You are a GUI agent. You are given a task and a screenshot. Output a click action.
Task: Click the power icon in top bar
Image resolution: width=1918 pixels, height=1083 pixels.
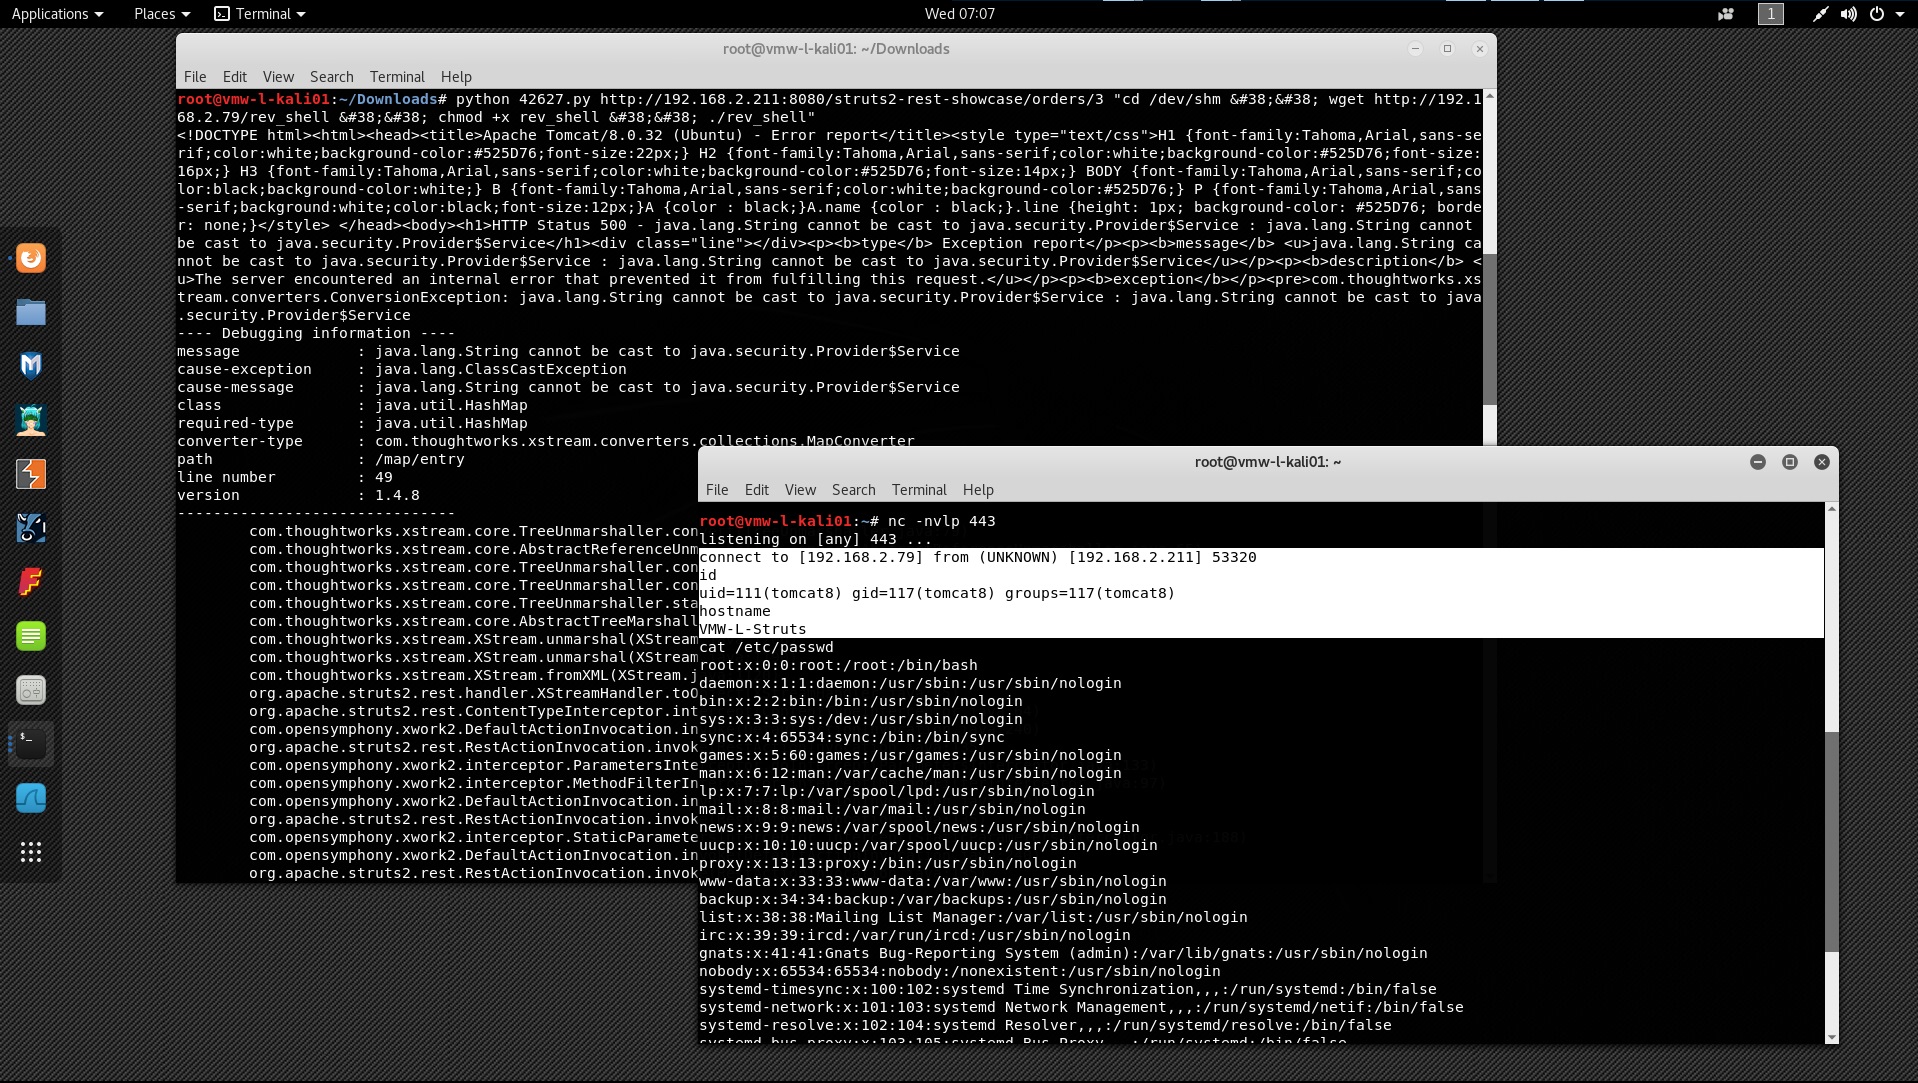click(x=1876, y=14)
